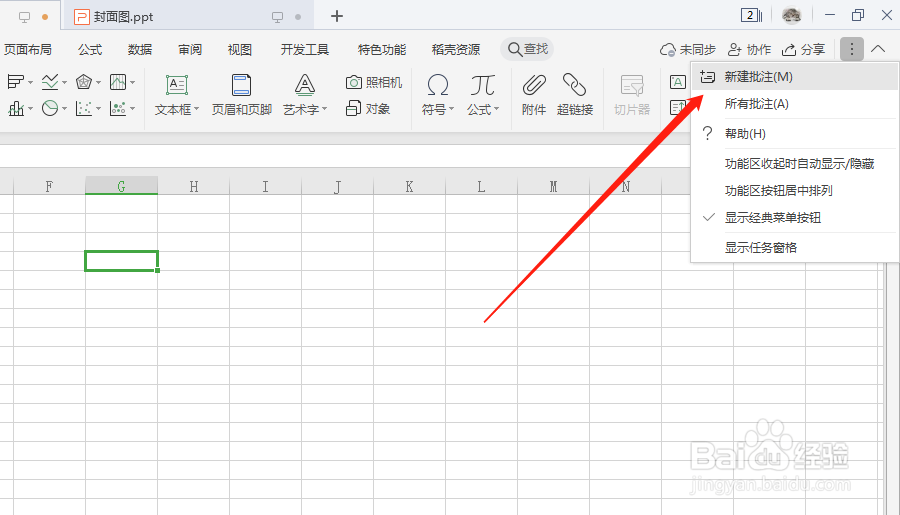Image resolution: width=900 pixels, height=515 pixels.
Task: Open 协作 collaboration
Action: coord(749,50)
